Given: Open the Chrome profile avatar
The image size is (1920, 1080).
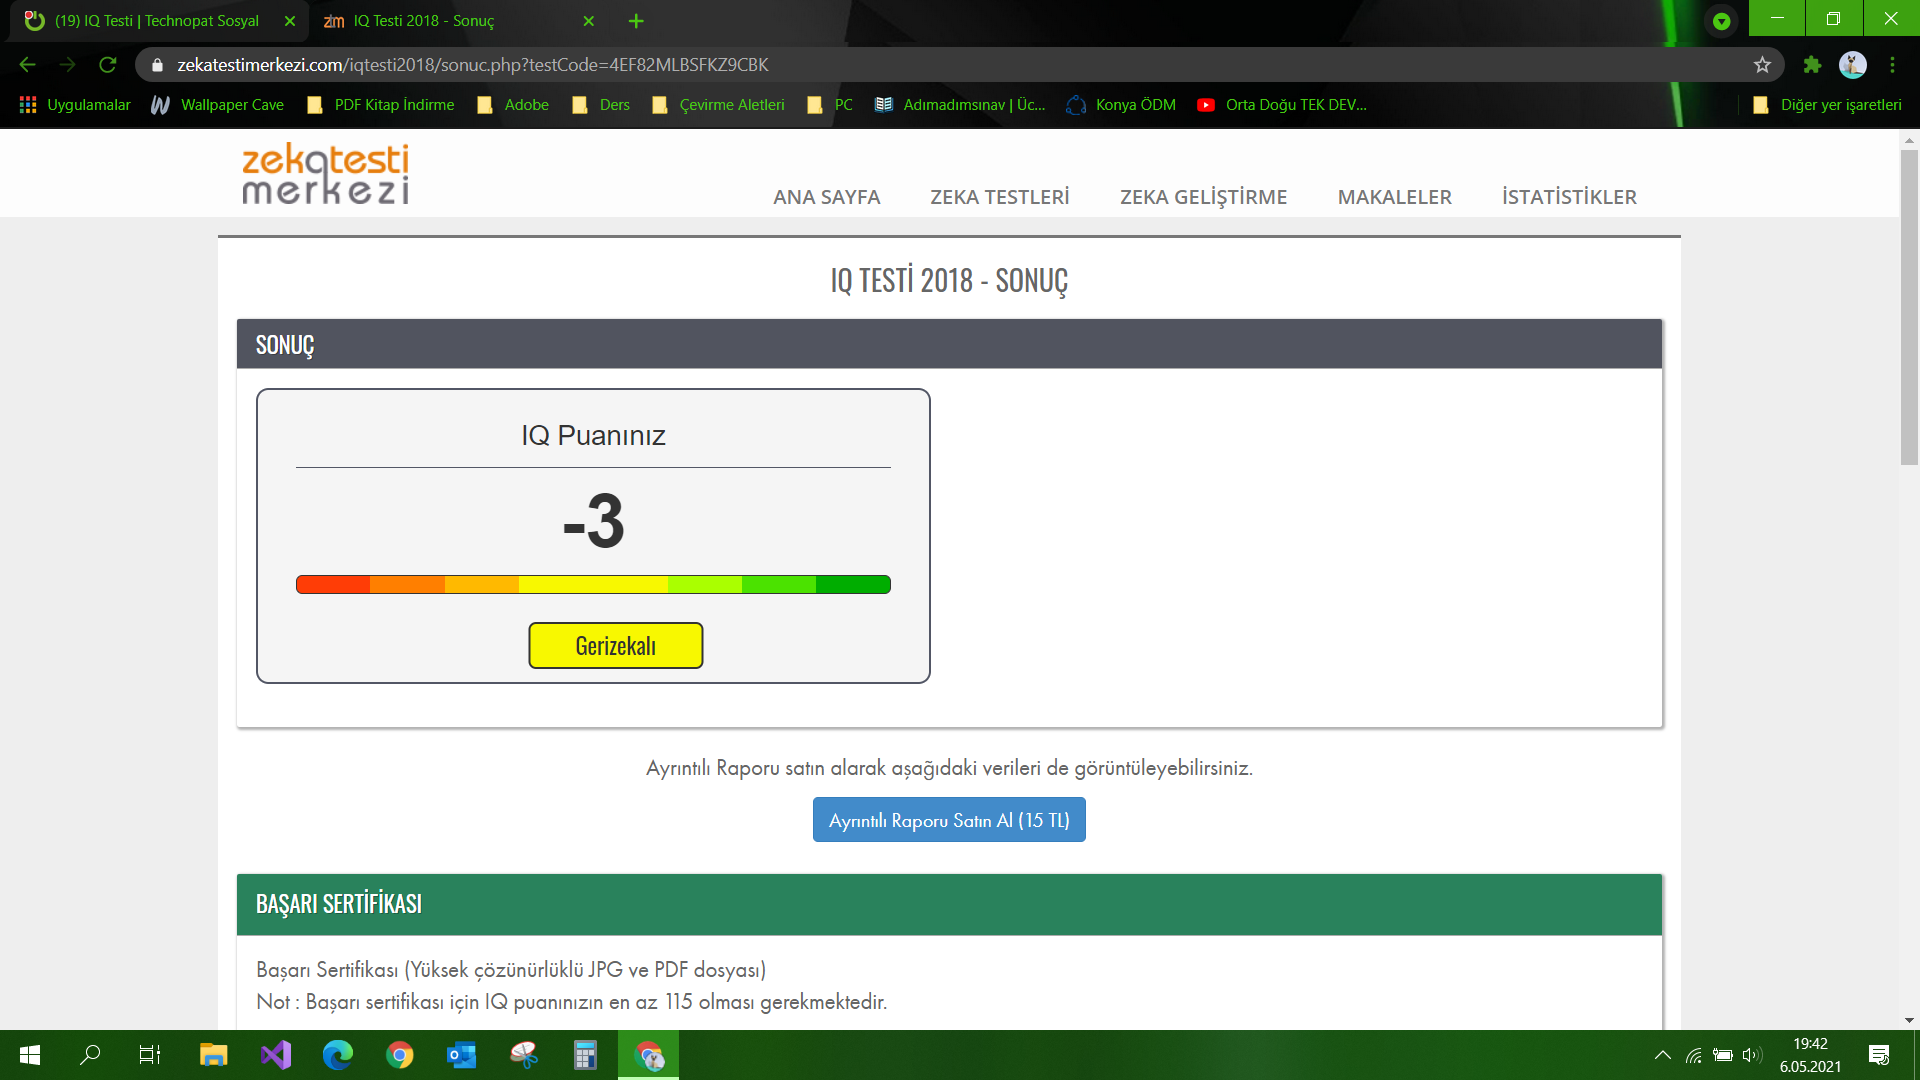Looking at the screenshot, I should pos(1852,65).
